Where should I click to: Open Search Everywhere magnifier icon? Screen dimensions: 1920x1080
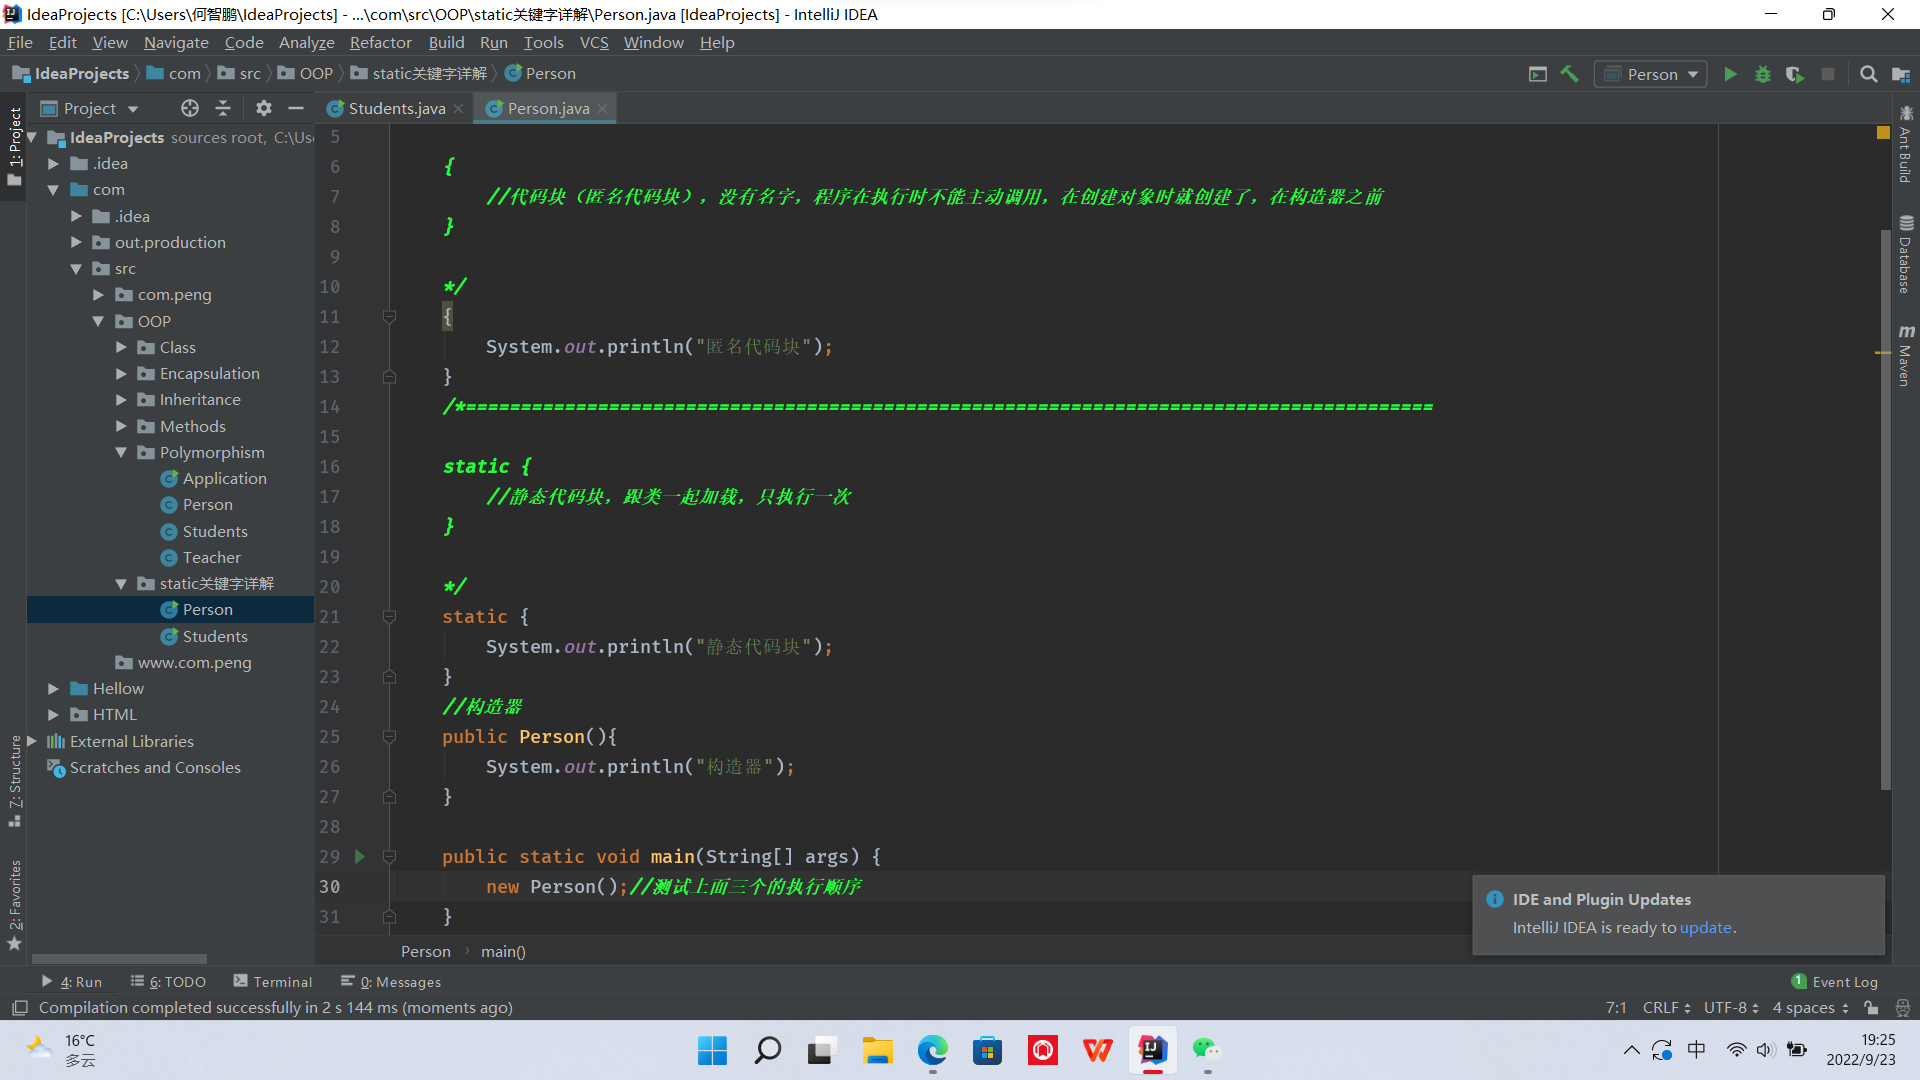(x=1868, y=74)
